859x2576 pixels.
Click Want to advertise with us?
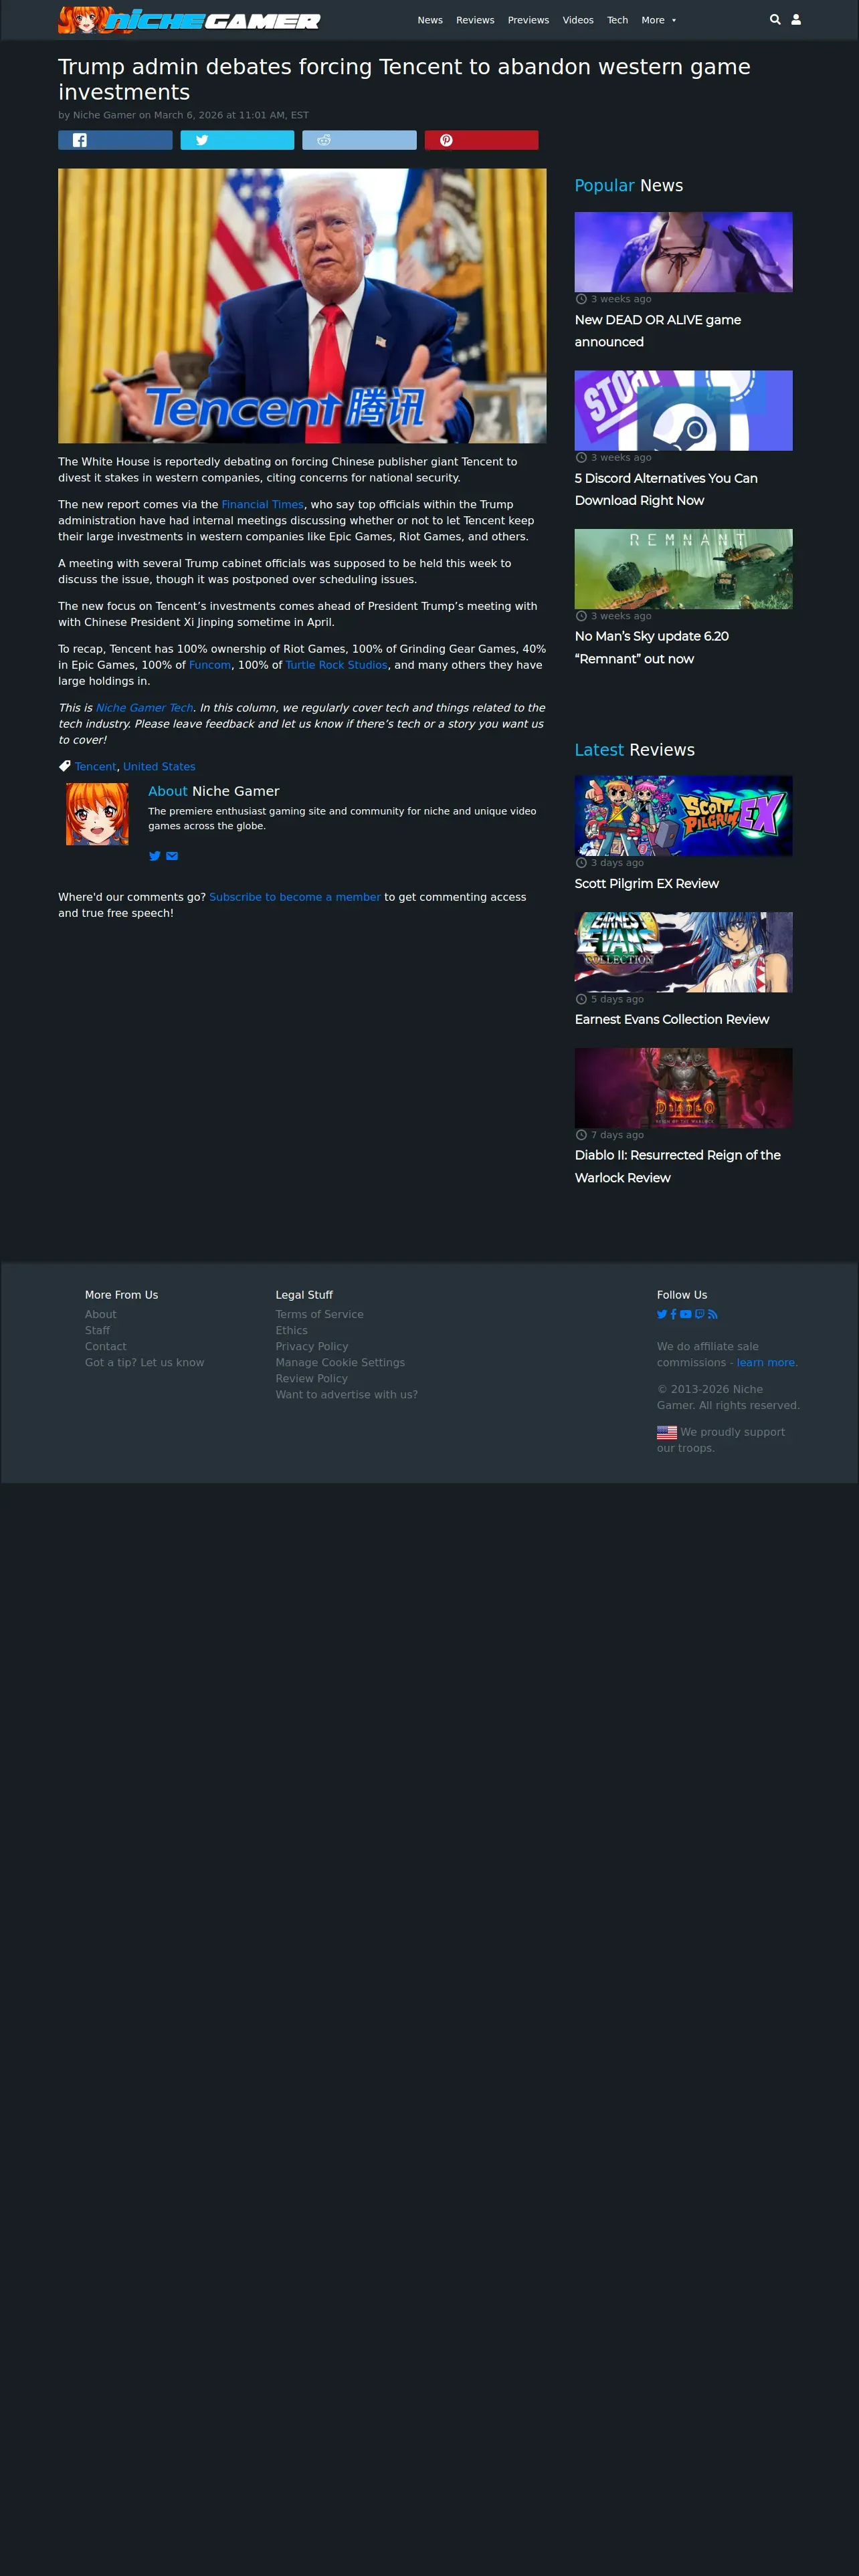pyautogui.click(x=346, y=1395)
